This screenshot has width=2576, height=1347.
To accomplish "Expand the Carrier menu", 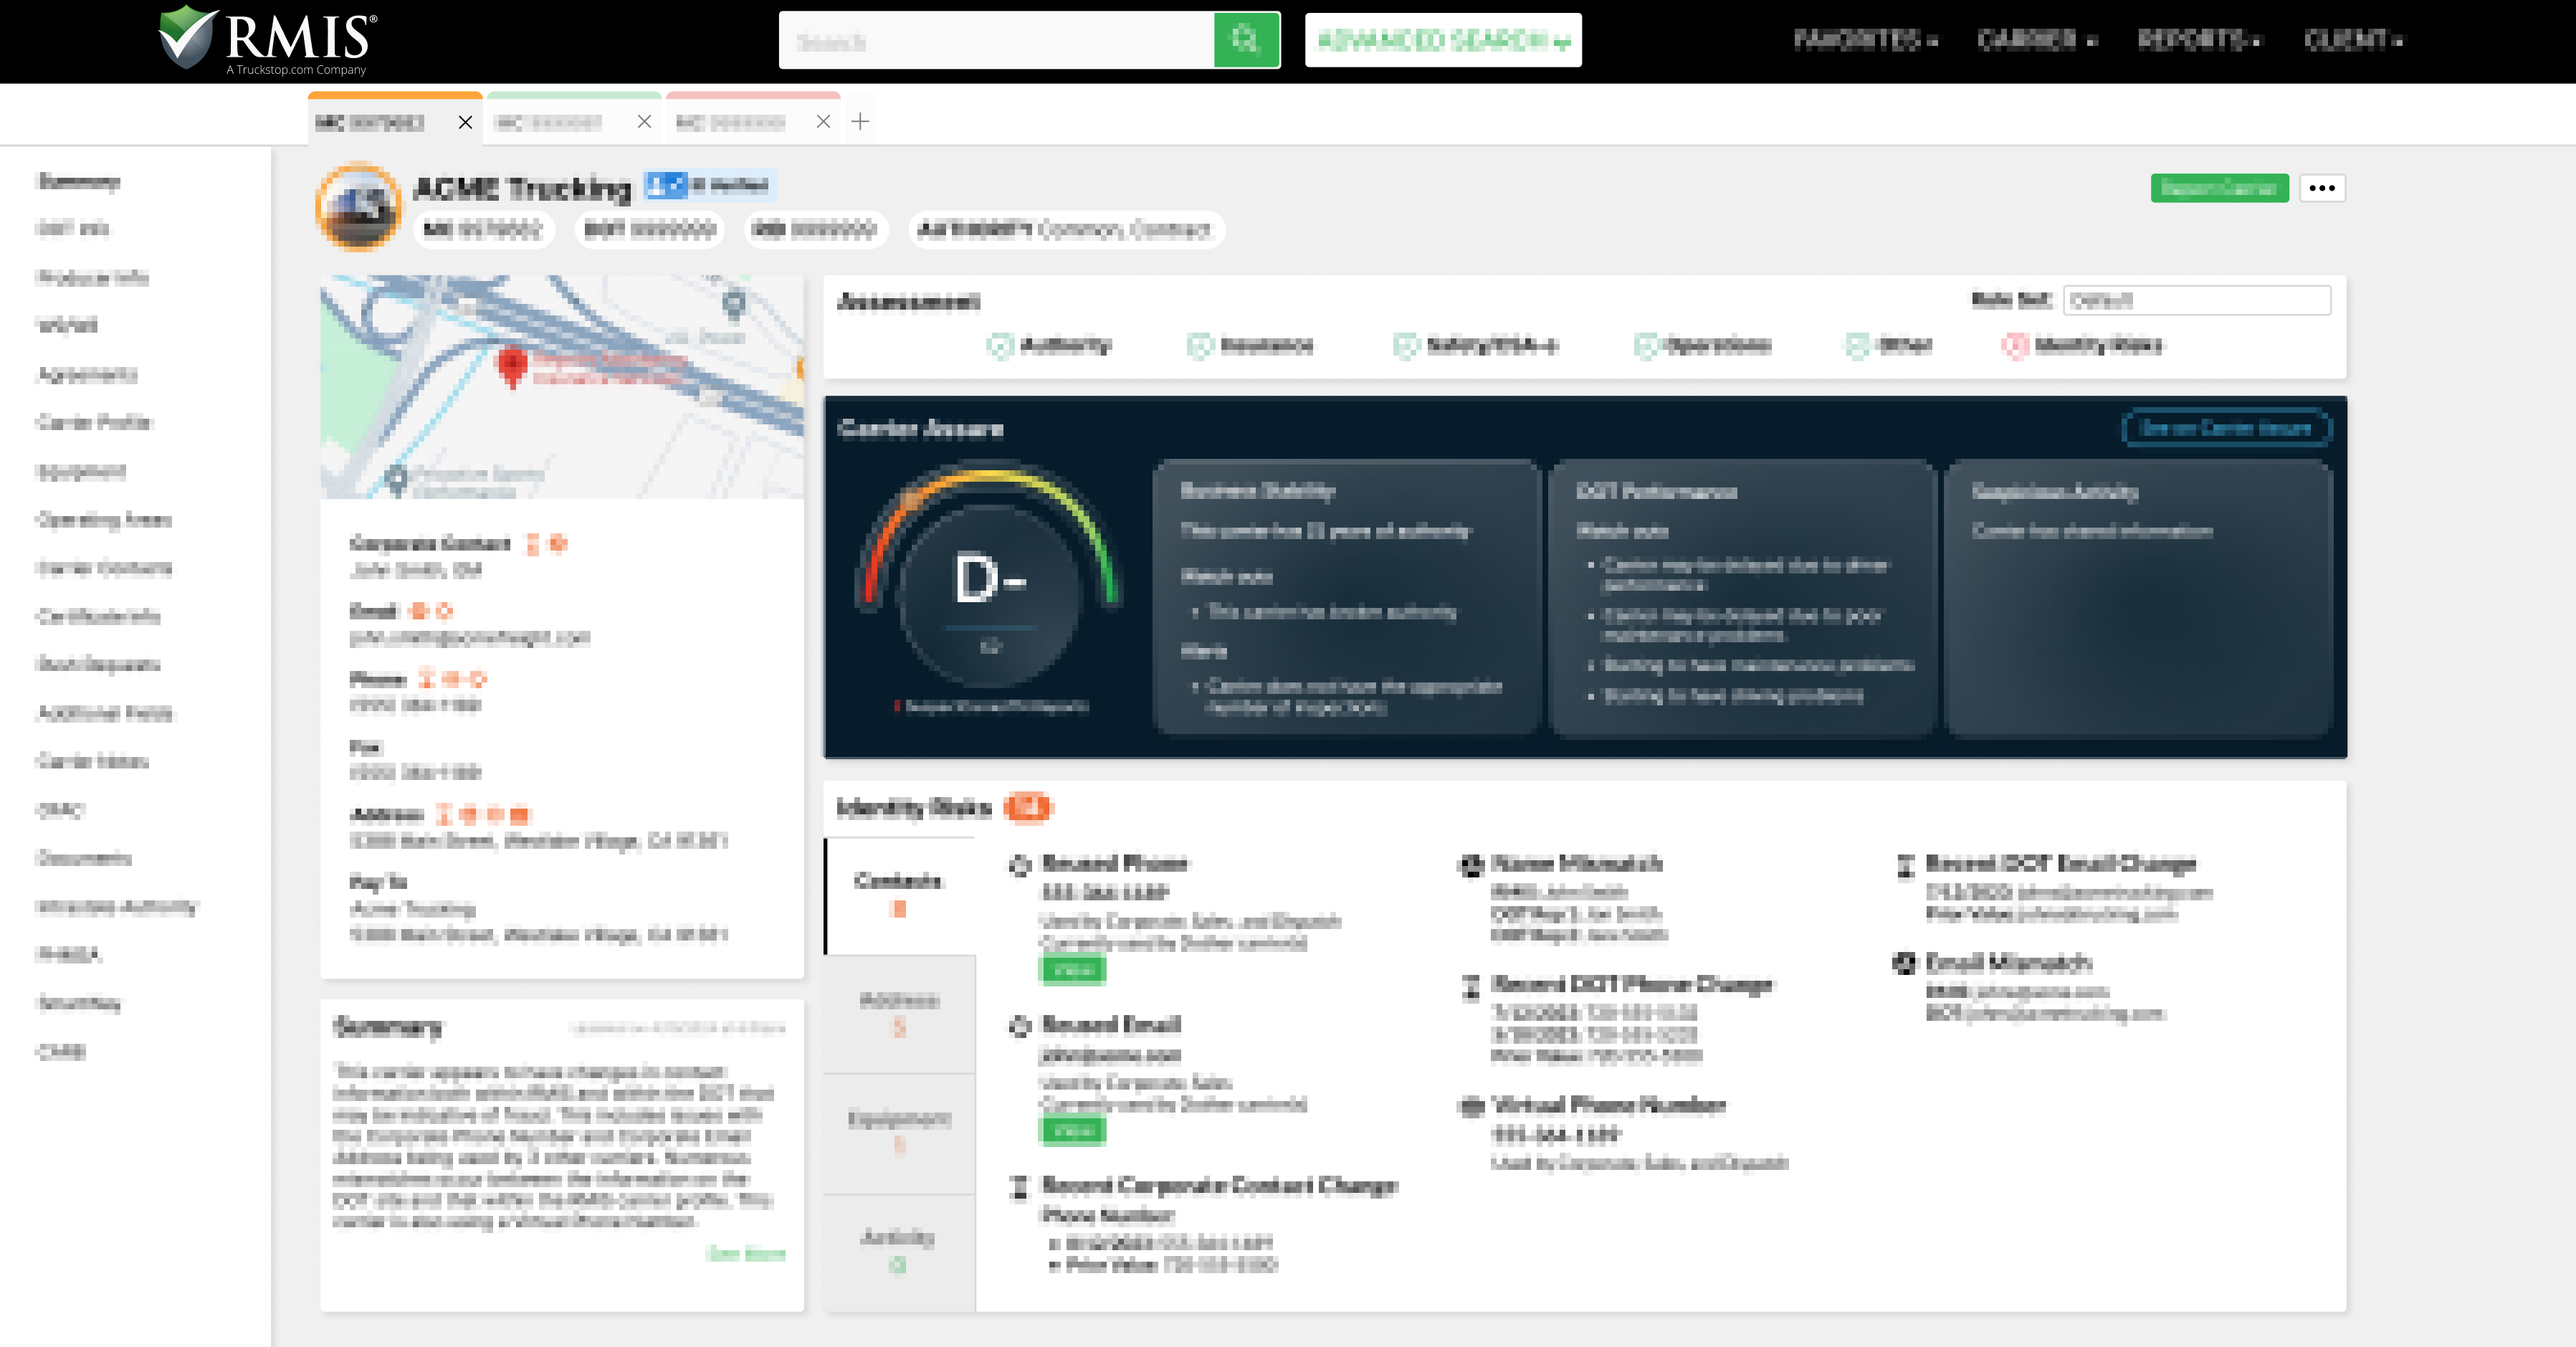I will pyautogui.click(x=2036, y=40).
